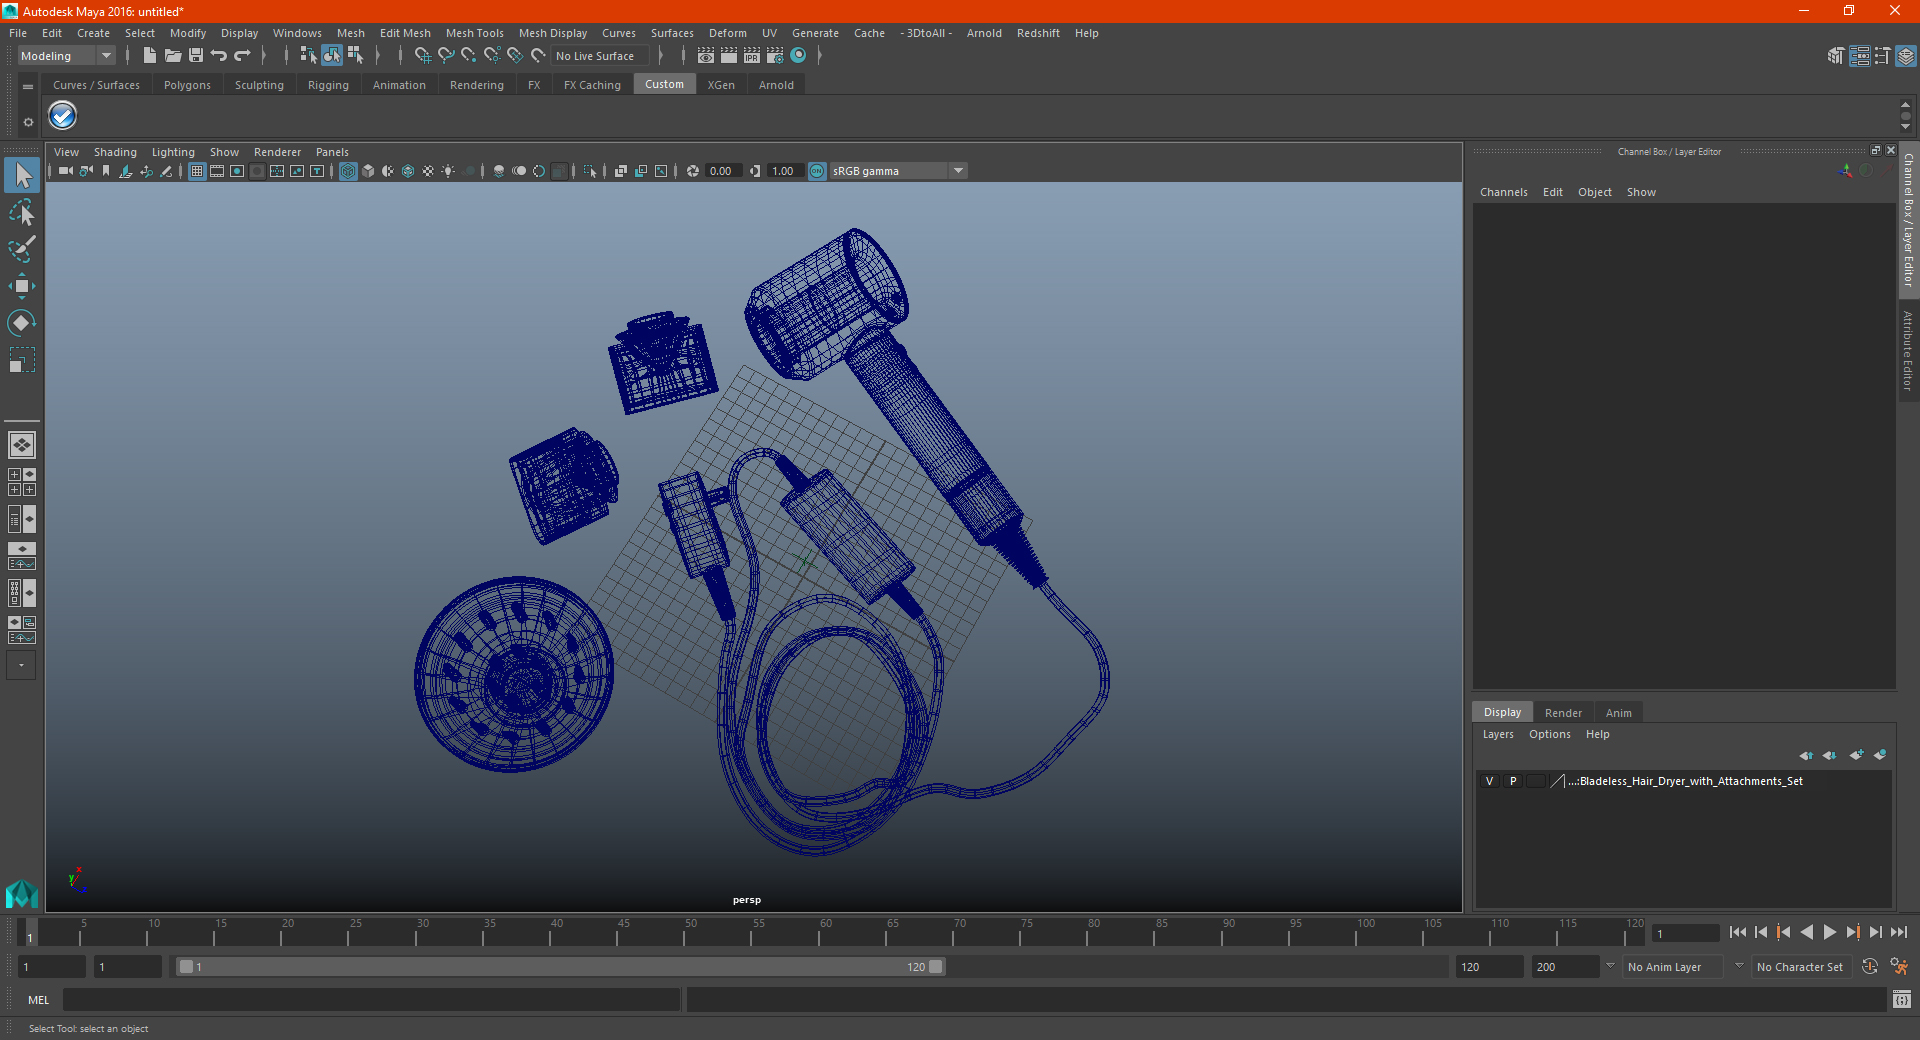Click the Open Scene folder icon
1920x1040 pixels.
tap(173, 56)
